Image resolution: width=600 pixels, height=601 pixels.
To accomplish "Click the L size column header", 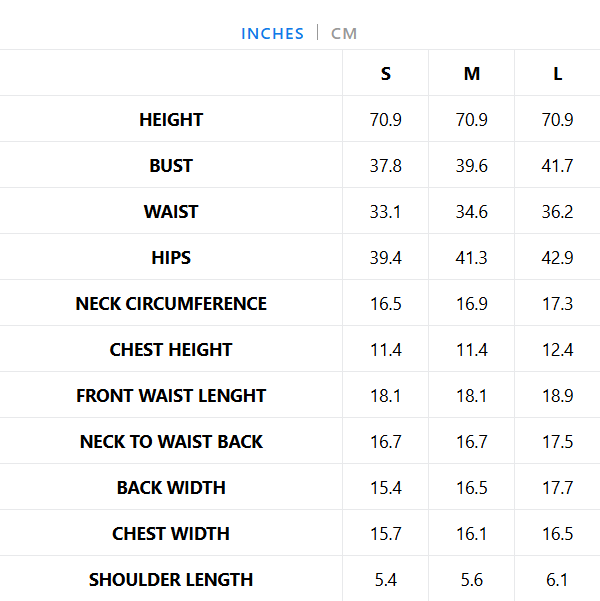I will click(x=558, y=74).
